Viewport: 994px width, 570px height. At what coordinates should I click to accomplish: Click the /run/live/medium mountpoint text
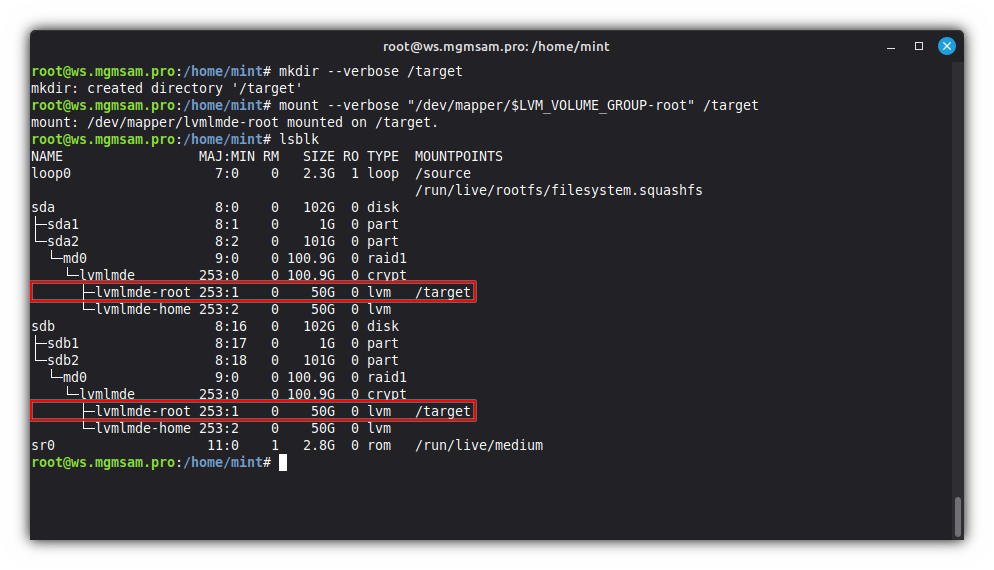click(x=478, y=445)
